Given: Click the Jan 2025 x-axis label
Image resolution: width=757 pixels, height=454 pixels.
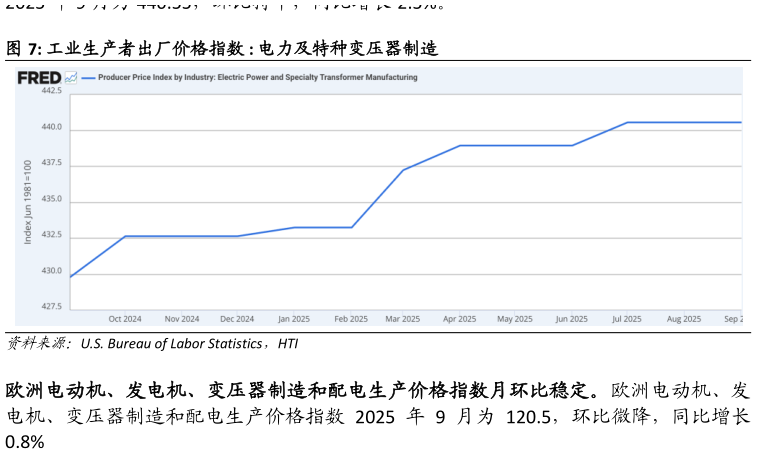Looking at the screenshot, I should [x=294, y=319].
